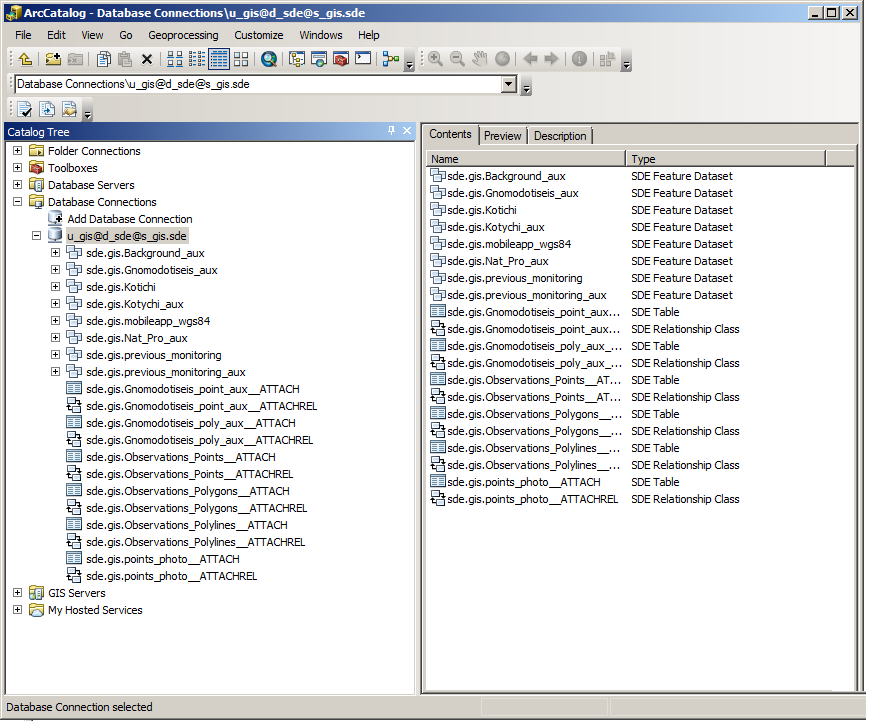Screen dimensions: 870x721
Task: Expand sde.gis.Background_aux in Catalog Tree
Action: point(55,253)
